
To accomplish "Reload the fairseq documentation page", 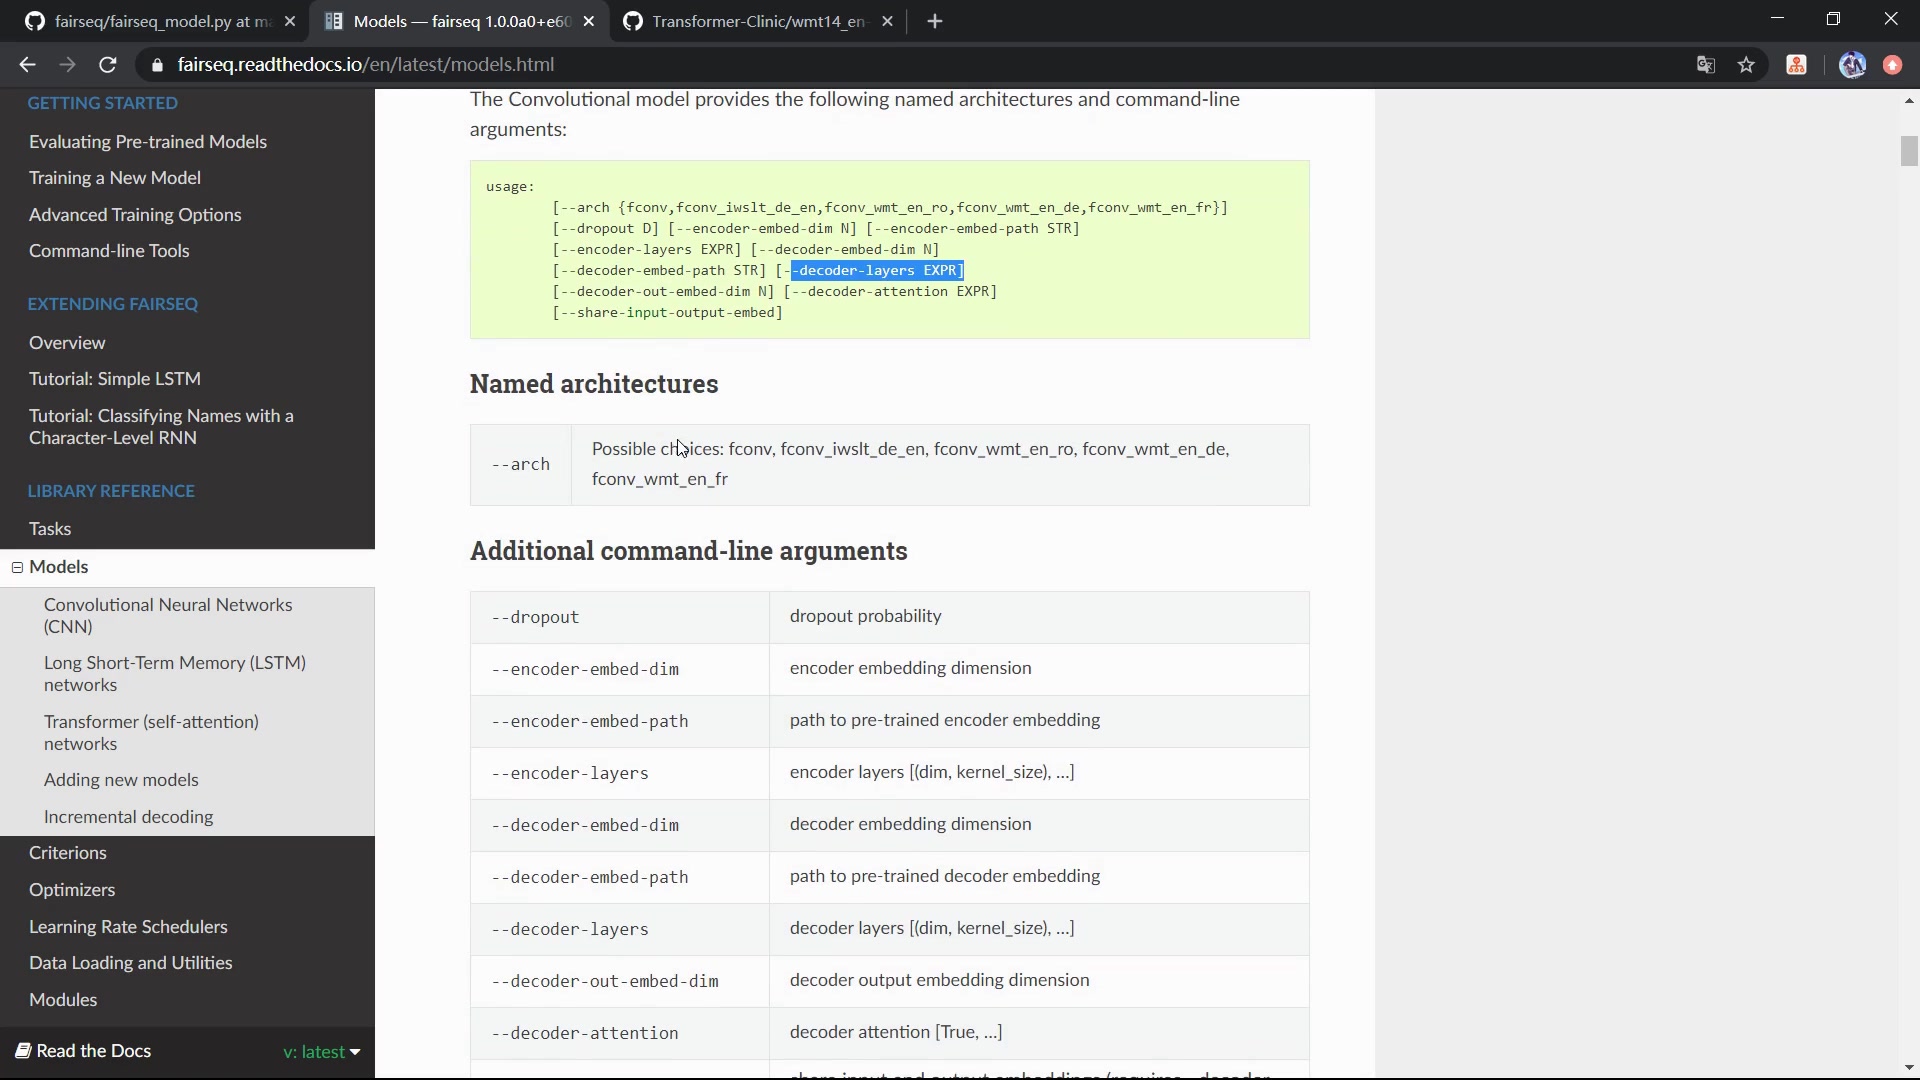I will [x=107, y=64].
